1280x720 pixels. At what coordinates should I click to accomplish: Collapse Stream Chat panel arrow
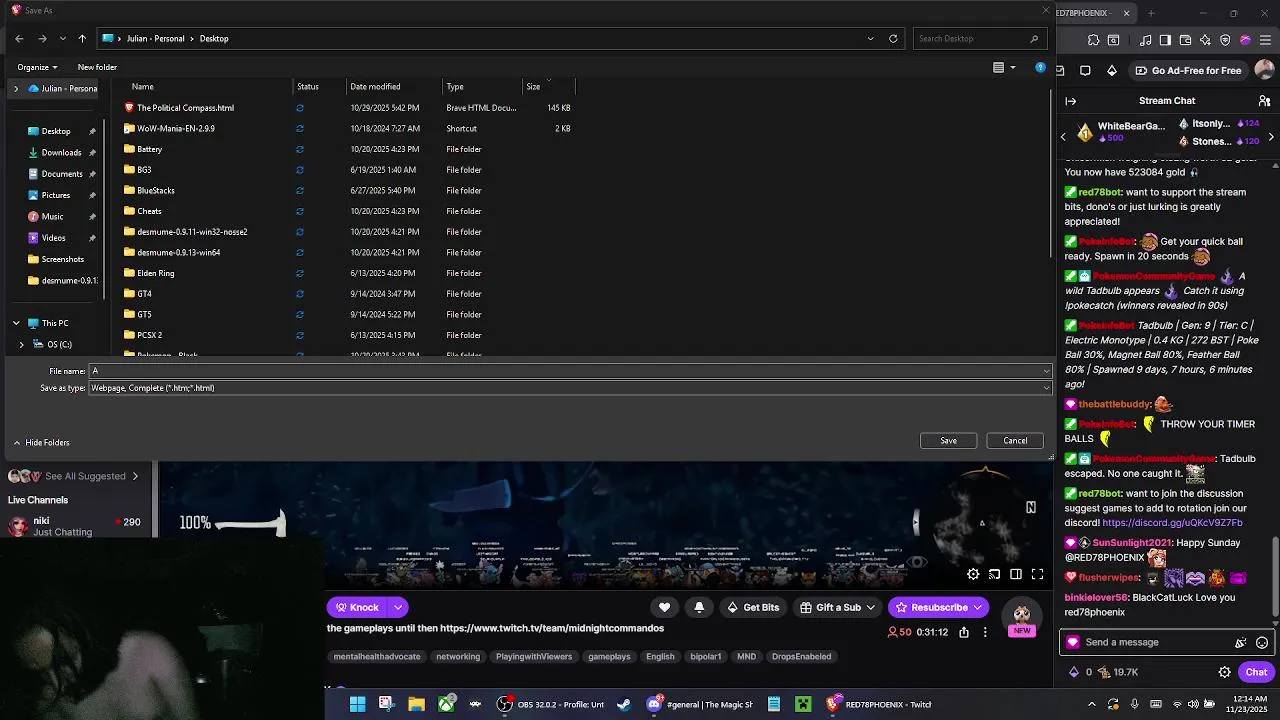click(1070, 101)
